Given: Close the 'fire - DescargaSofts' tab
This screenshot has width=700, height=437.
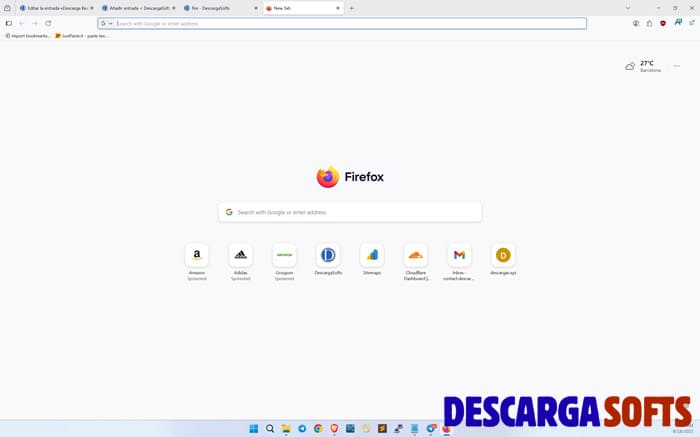Looking at the screenshot, I should pyautogui.click(x=256, y=8).
